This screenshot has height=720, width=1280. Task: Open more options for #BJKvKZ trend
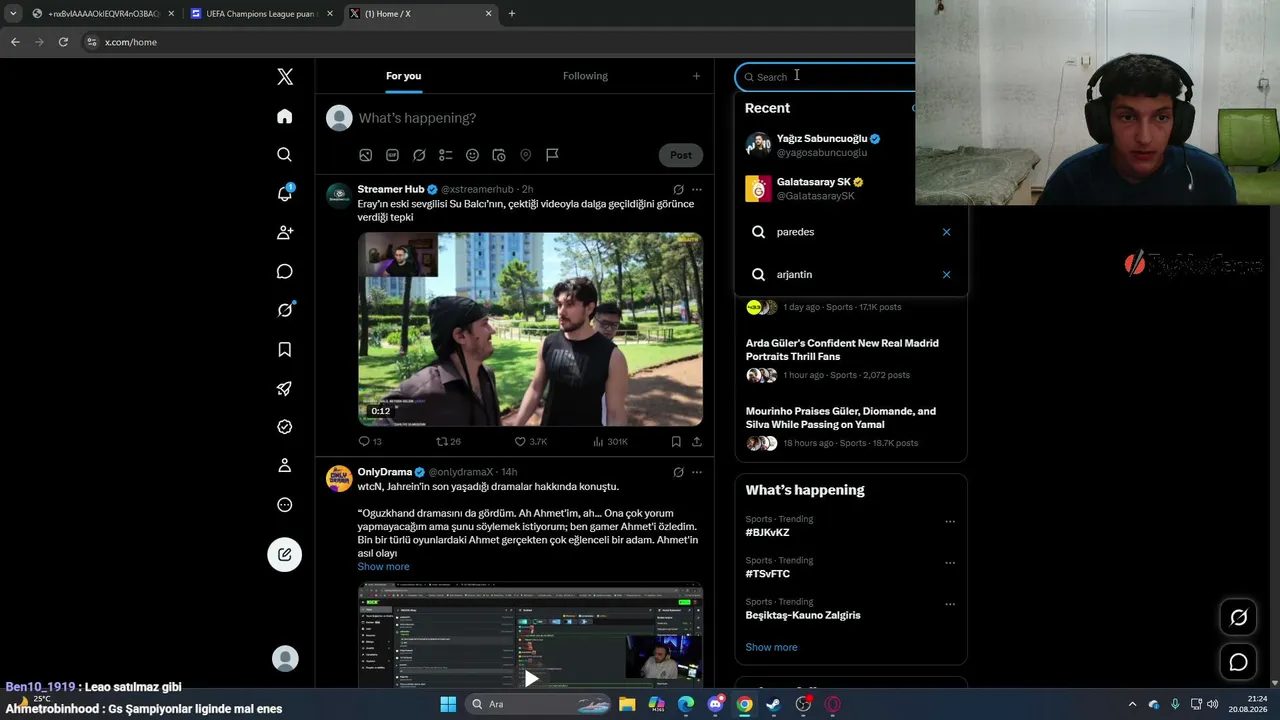pos(950,521)
